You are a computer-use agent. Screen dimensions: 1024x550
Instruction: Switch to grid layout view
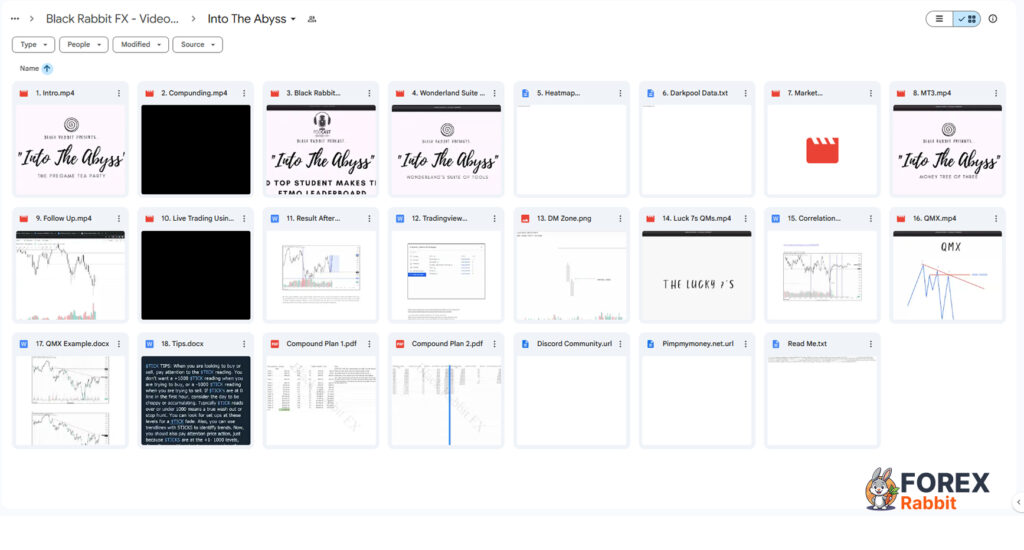click(967, 19)
